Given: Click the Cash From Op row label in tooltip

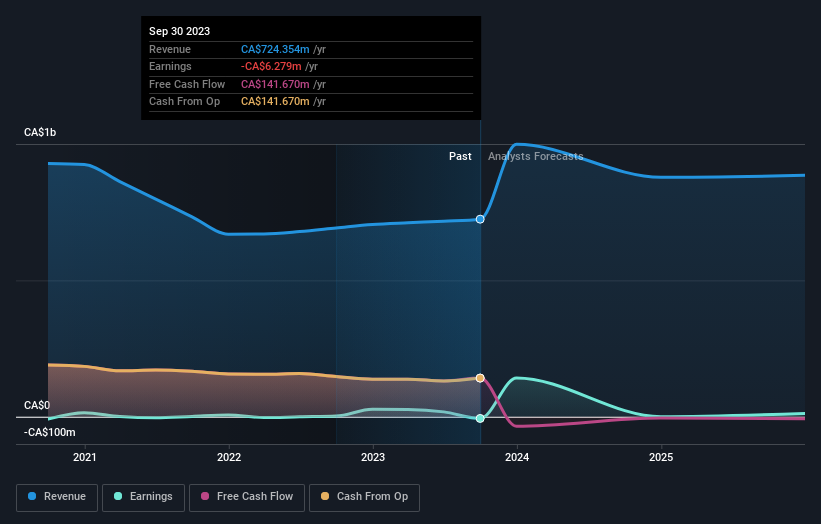Looking at the screenshot, I should coord(184,102).
